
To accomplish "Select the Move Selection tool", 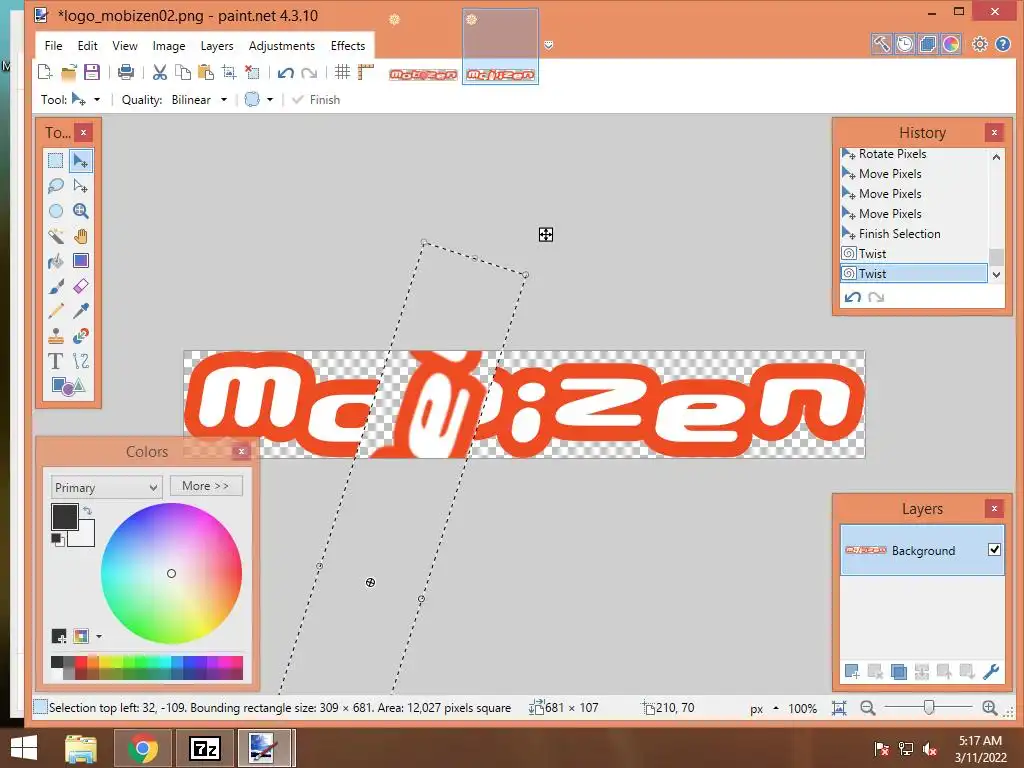I will [x=81, y=186].
